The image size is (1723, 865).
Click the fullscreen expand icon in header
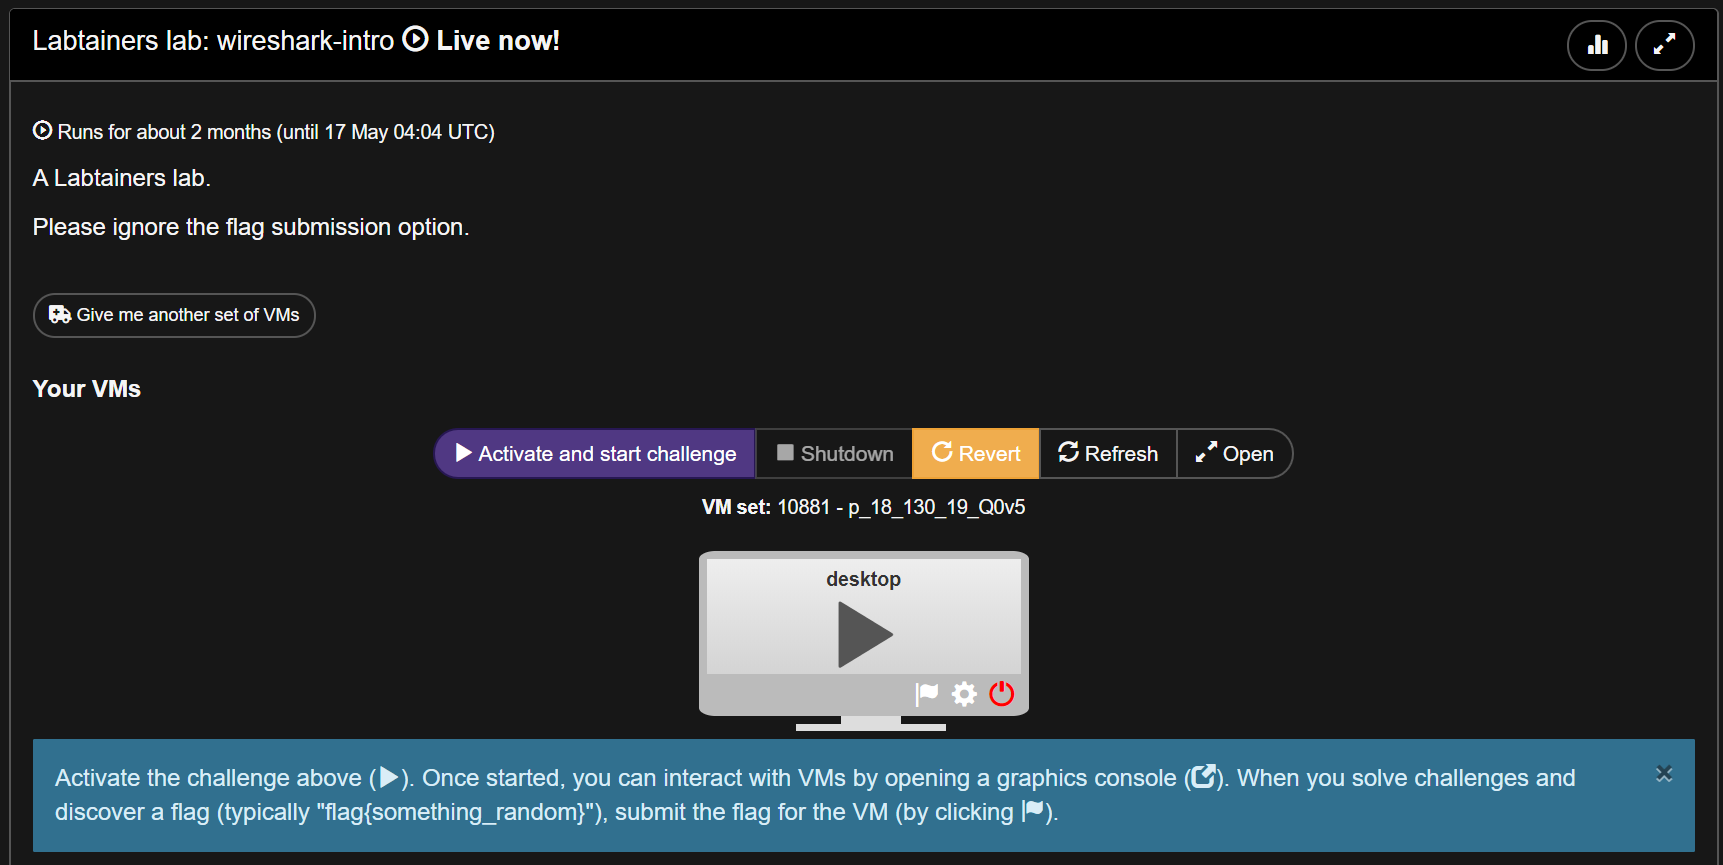[x=1664, y=45]
